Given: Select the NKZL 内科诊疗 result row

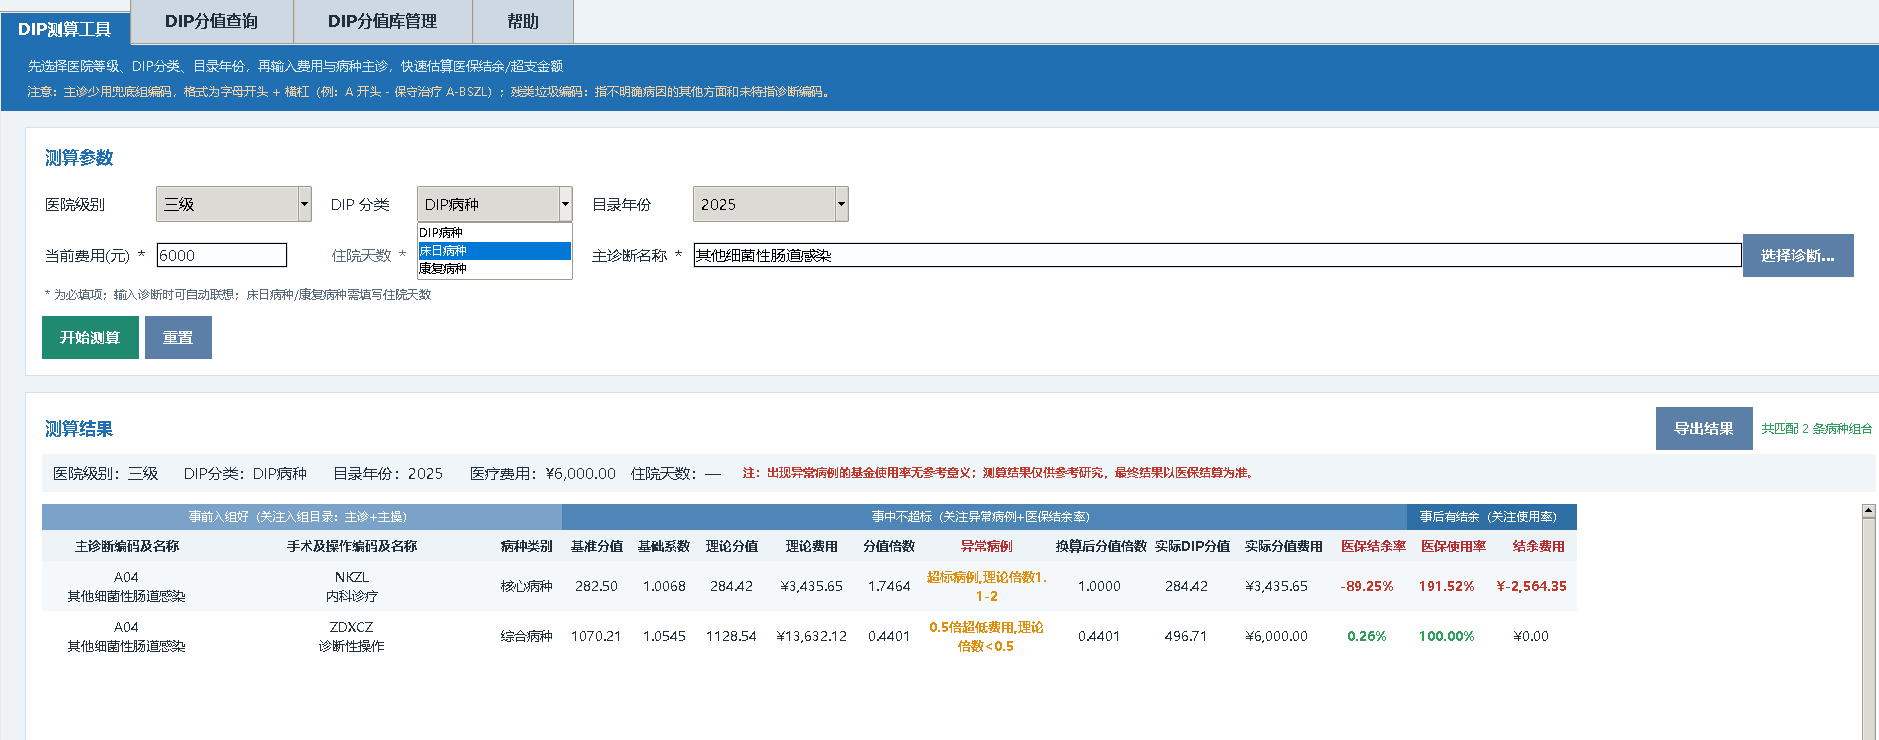Looking at the screenshot, I should (x=809, y=586).
